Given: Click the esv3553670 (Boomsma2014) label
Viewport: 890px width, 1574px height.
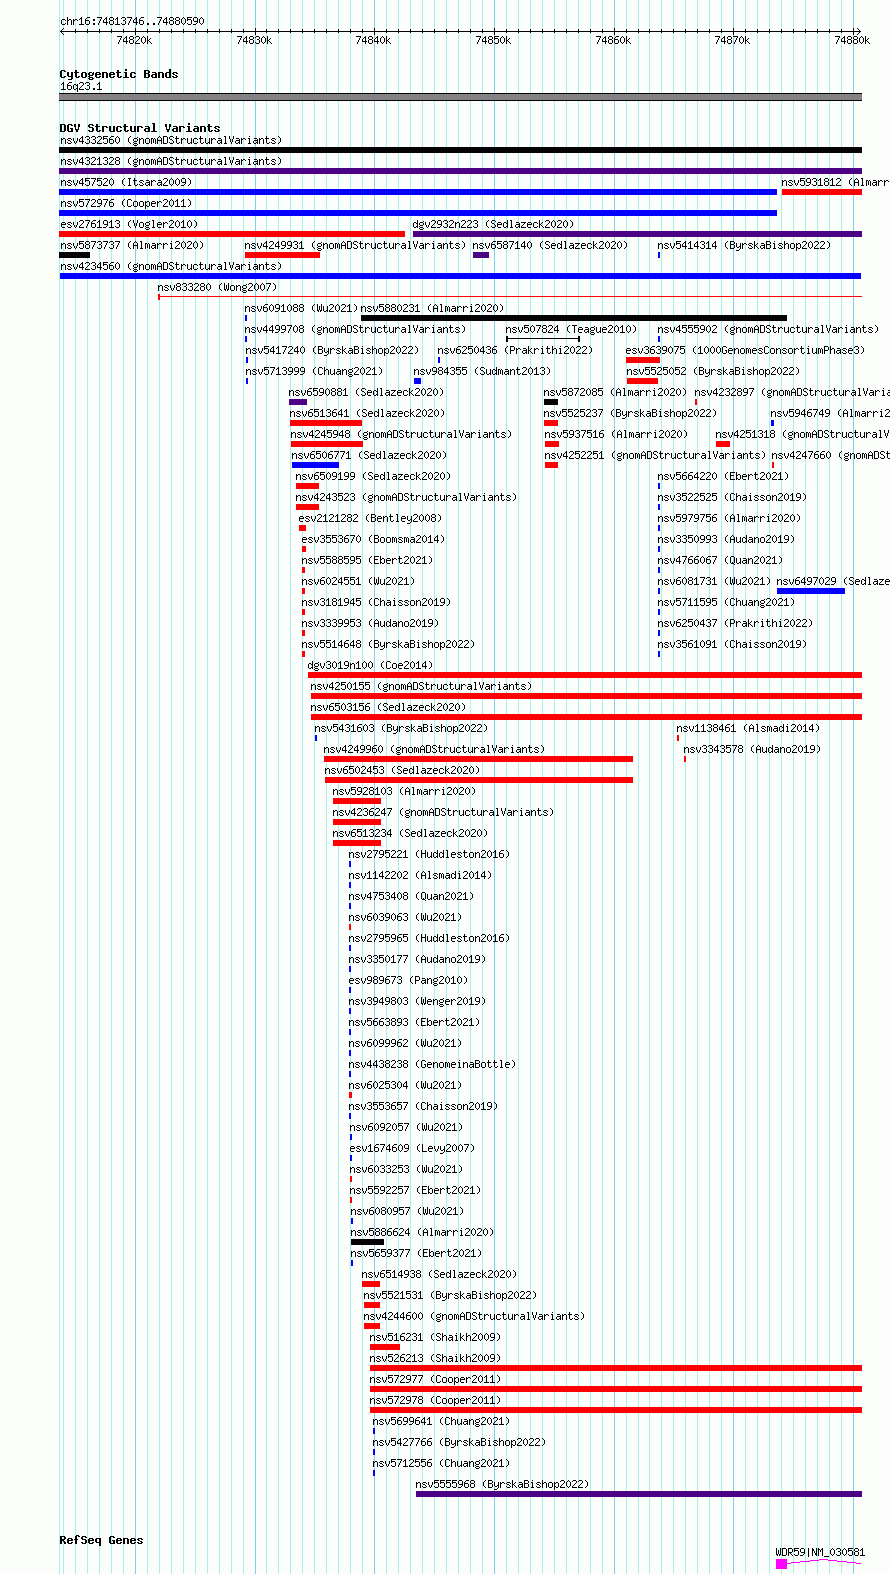Looking at the screenshot, I should [373, 539].
